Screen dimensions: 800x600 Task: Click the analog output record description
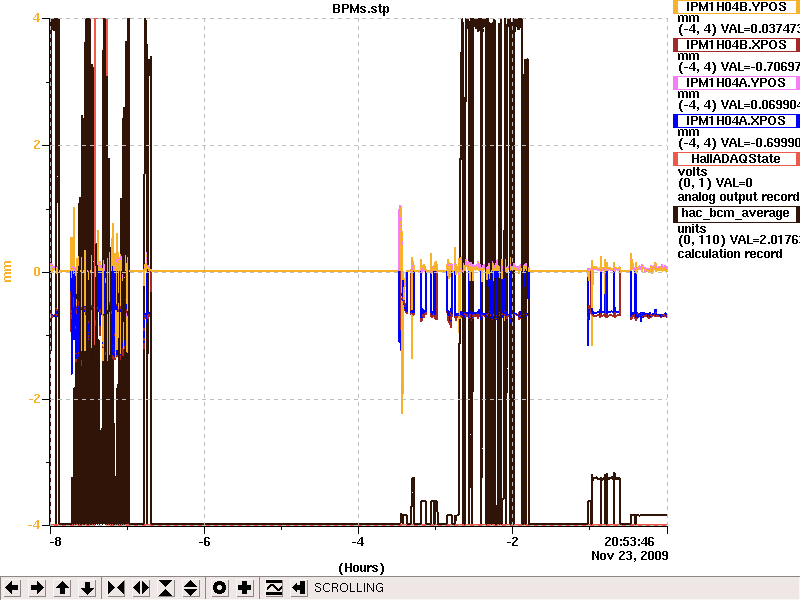[x=738, y=197]
